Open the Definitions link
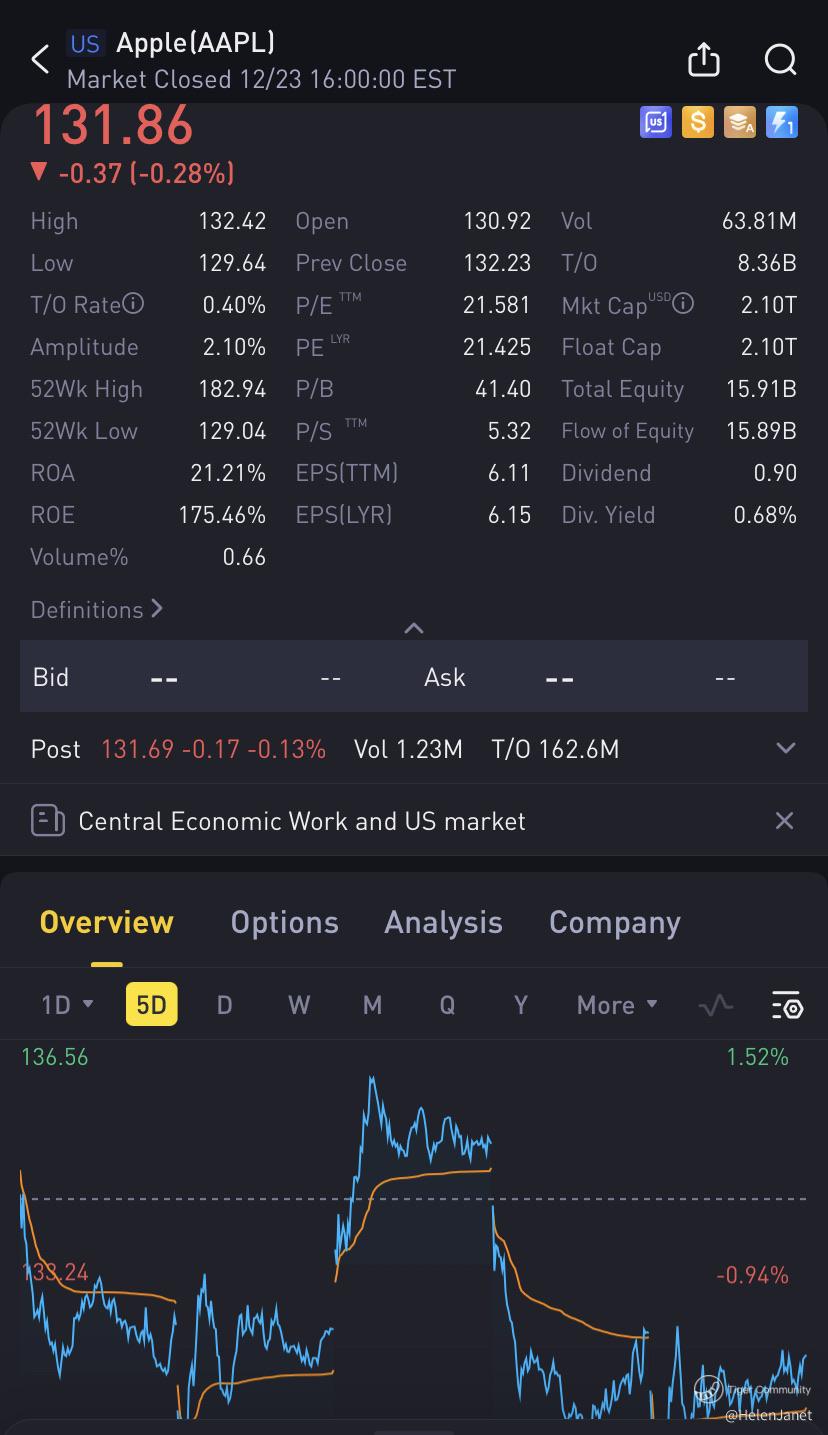The image size is (828, 1435). pyautogui.click(x=97, y=610)
